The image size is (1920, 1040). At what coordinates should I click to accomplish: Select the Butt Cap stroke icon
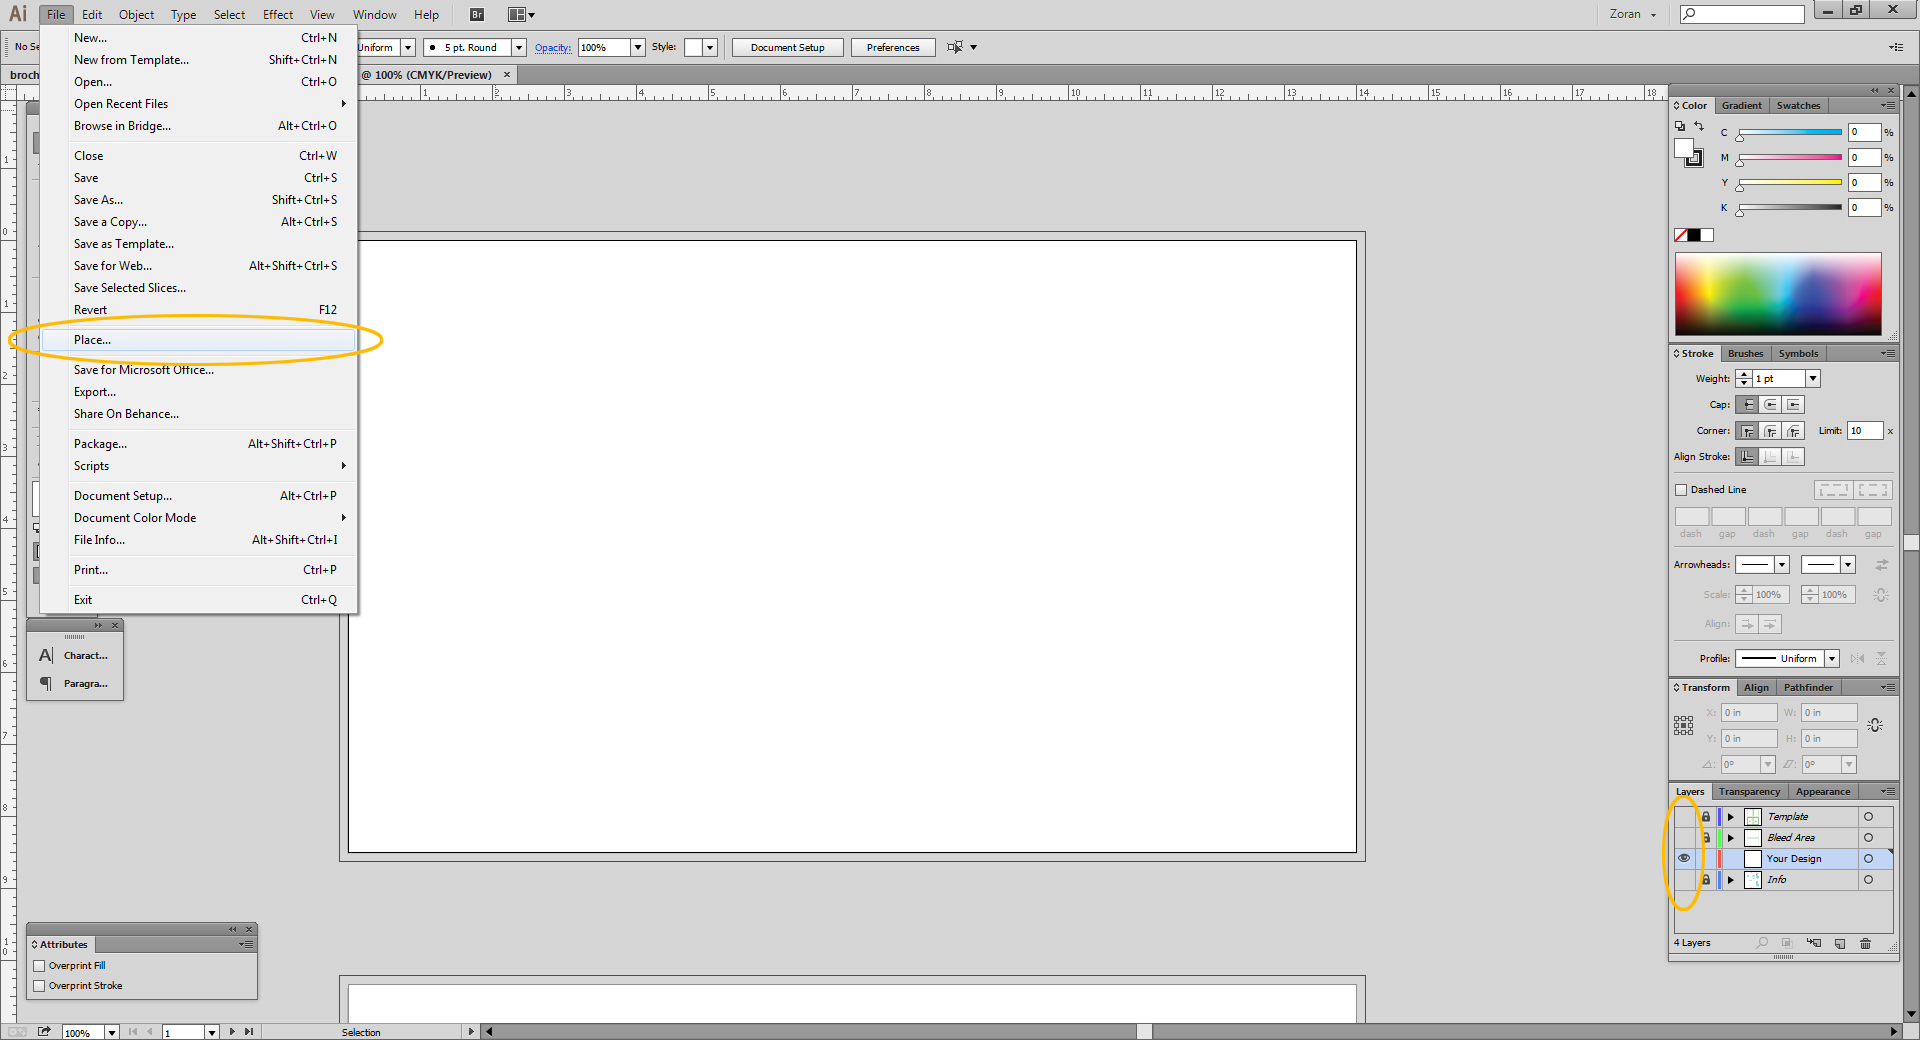[x=1747, y=405]
